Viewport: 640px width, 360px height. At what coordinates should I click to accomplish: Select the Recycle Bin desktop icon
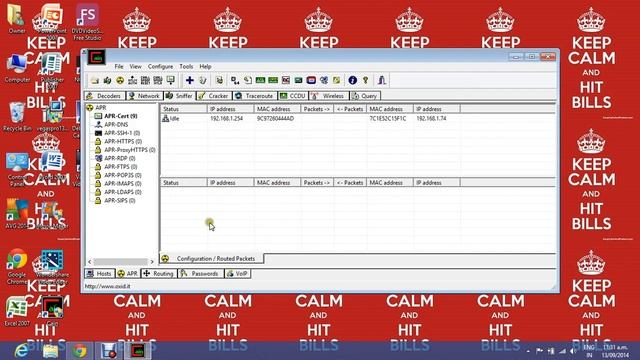click(17, 117)
